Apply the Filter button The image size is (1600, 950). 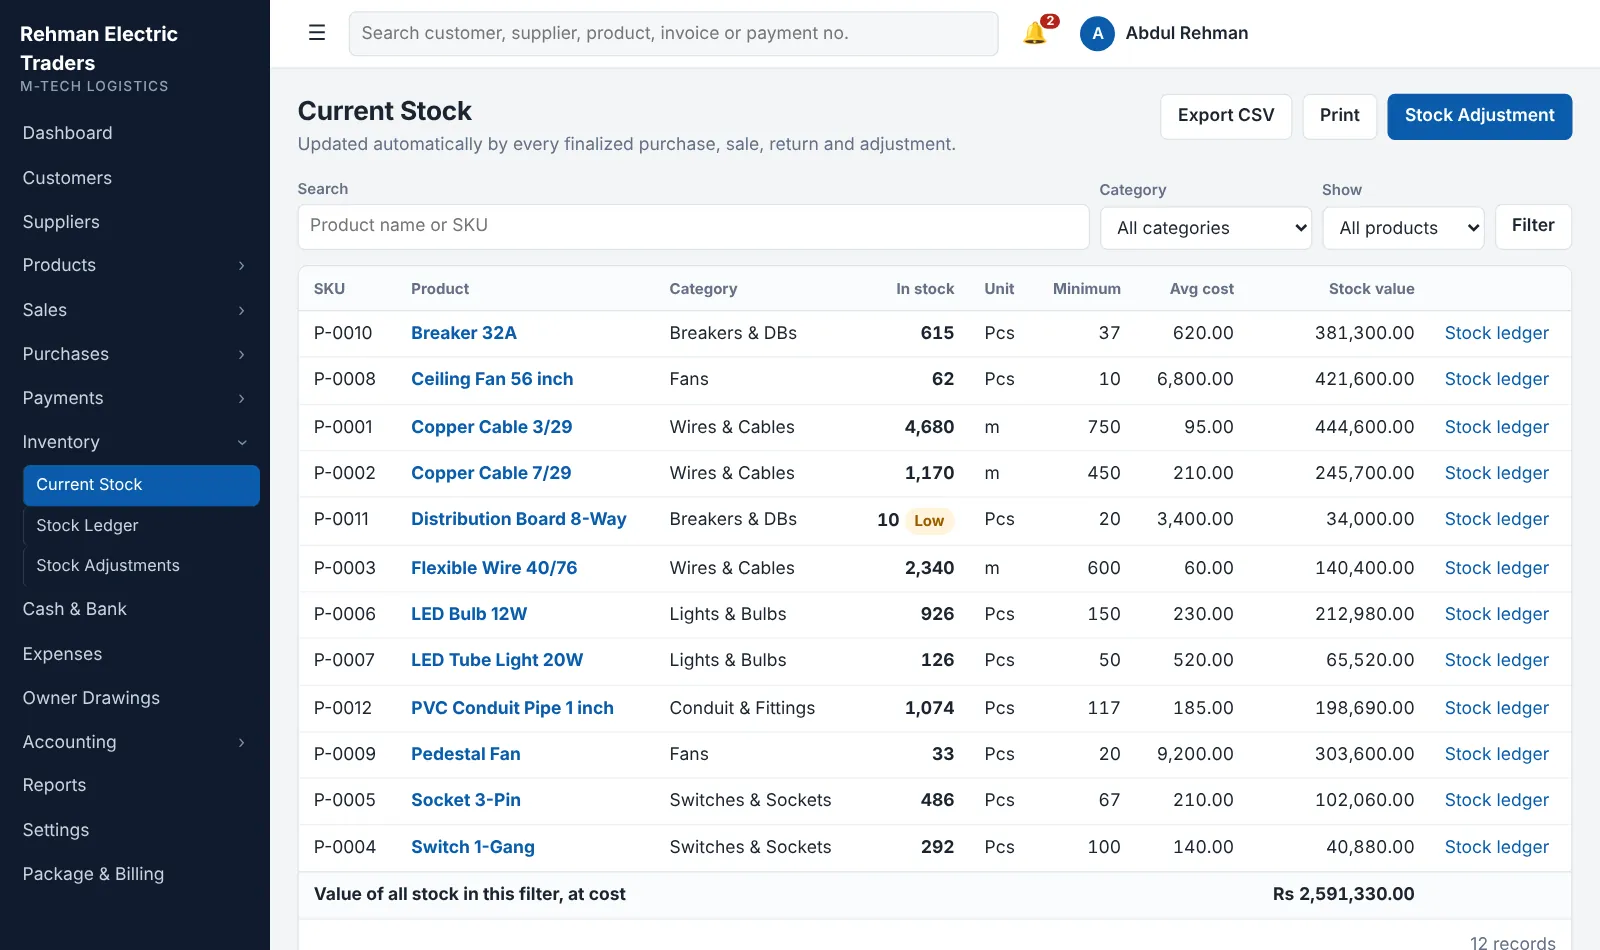click(1533, 226)
